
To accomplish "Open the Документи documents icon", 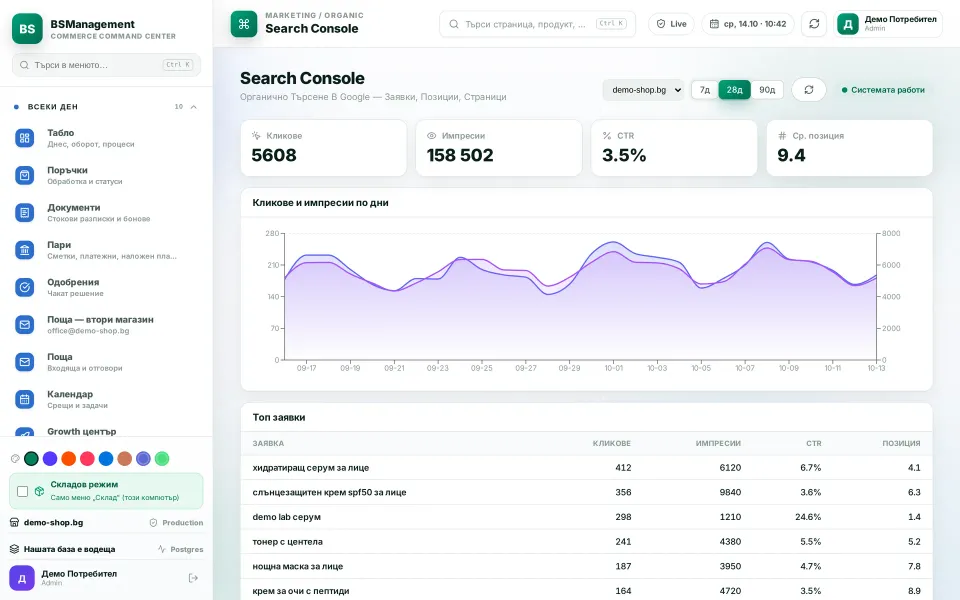I will [24, 213].
